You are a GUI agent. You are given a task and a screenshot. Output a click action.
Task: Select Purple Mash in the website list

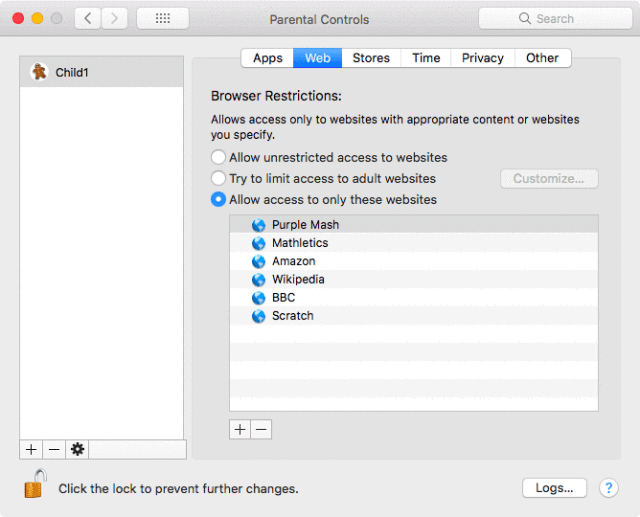pyautogui.click(x=414, y=225)
